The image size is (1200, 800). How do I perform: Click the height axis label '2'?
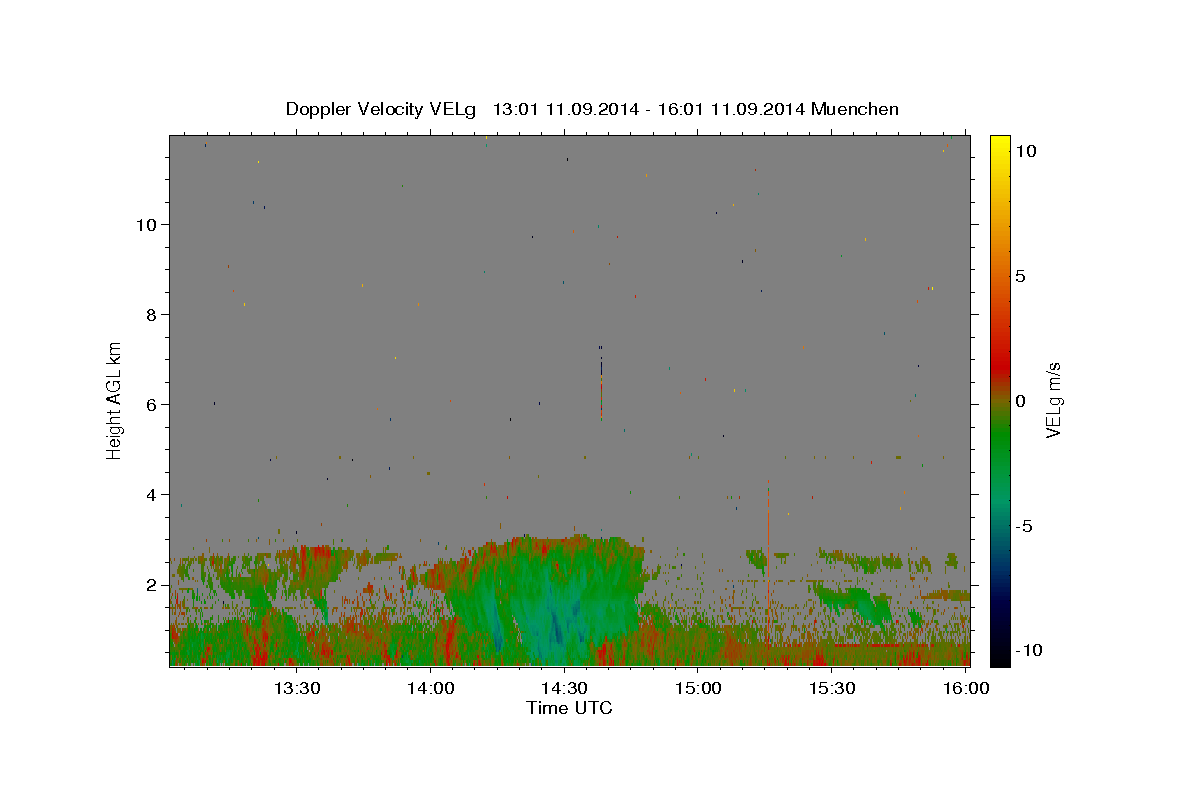153,585
